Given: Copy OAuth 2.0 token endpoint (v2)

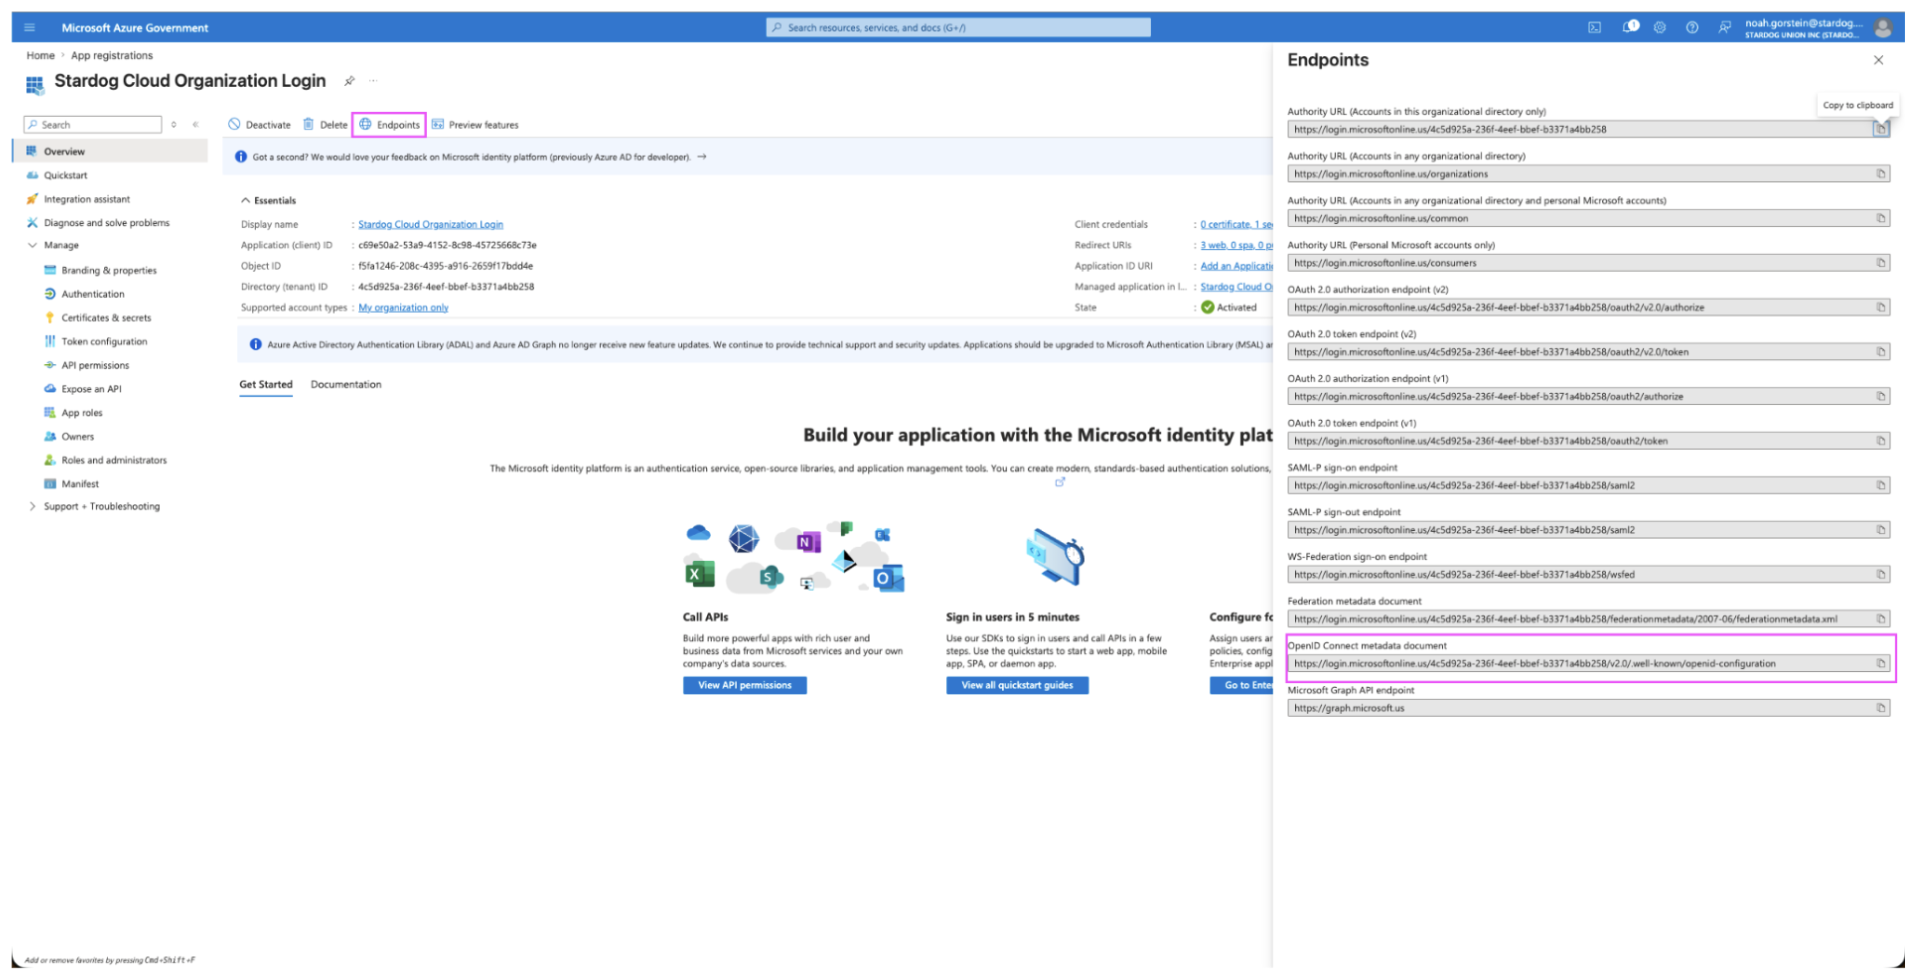Looking at the screenshot, I should pyautogui.click(x=1880, y=352).
